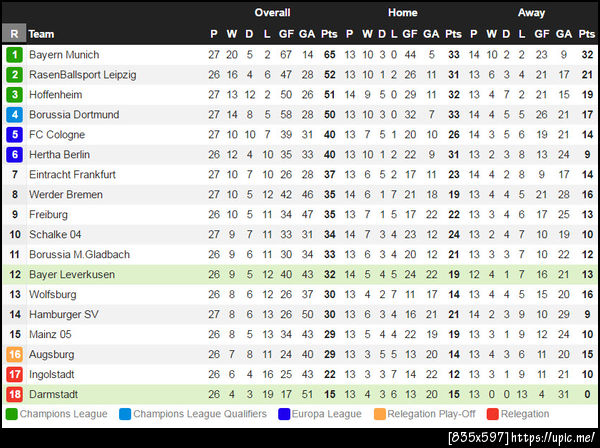Click the red rank 17 badge for Ingolstadt
Viewport: 600px width, 448px height.
click(x=14, y=375)
